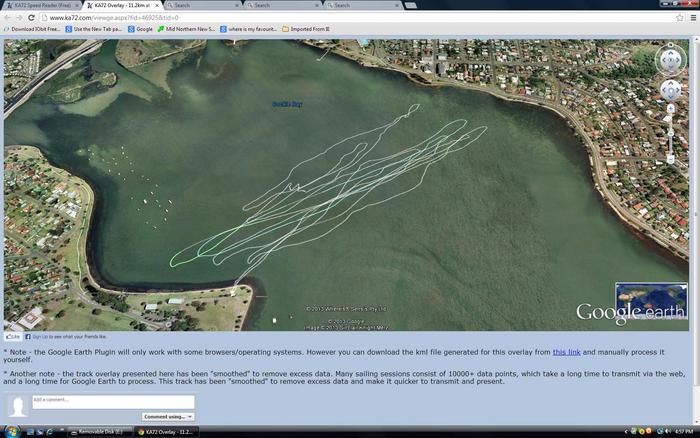Open 'this link' to download kml file

[x=566, y=352]
